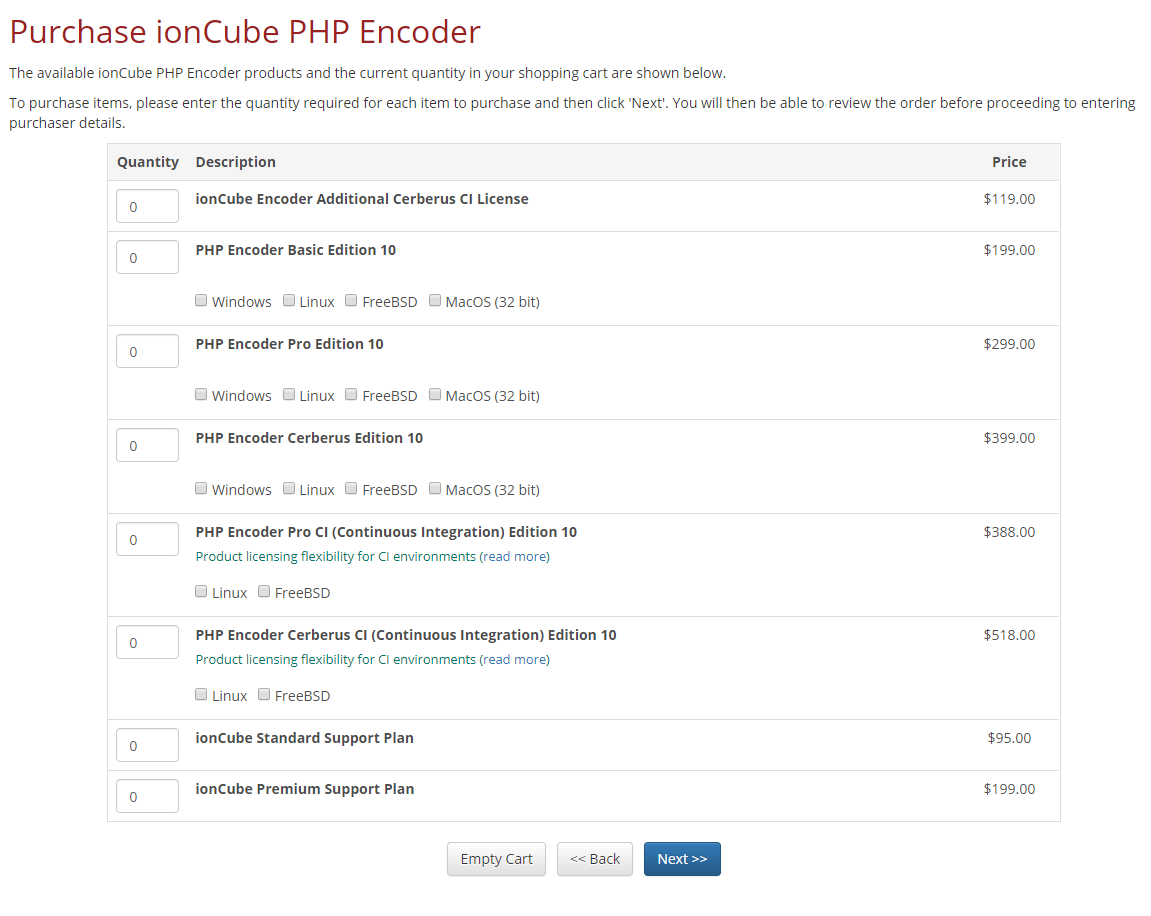Tick Windows for PHP Encoder Pro Edition
Image resolution: width=1151 pixels, height=916 pixels.
coord(201,395)
